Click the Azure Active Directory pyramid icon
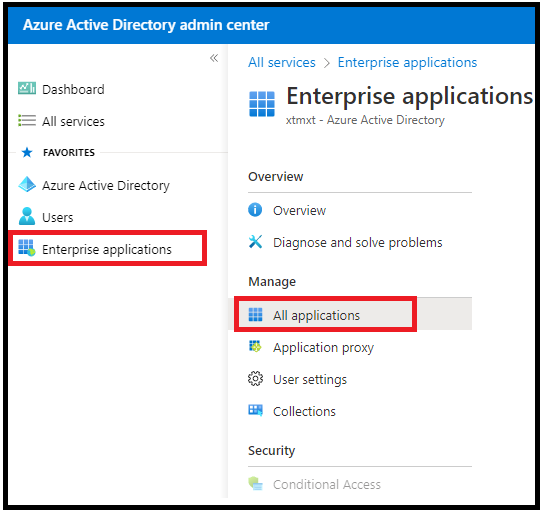This screenshot has height=513, width=543. 27,184
